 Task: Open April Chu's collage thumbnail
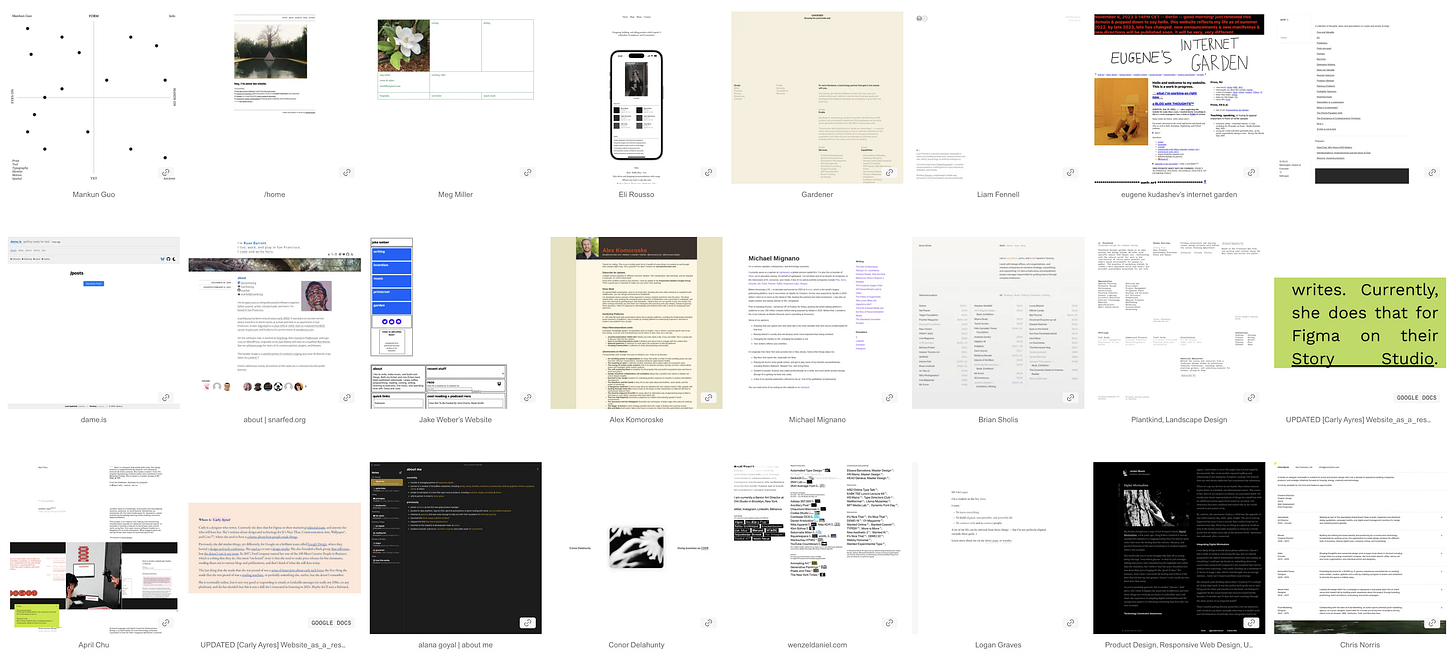tap(95, 547)
